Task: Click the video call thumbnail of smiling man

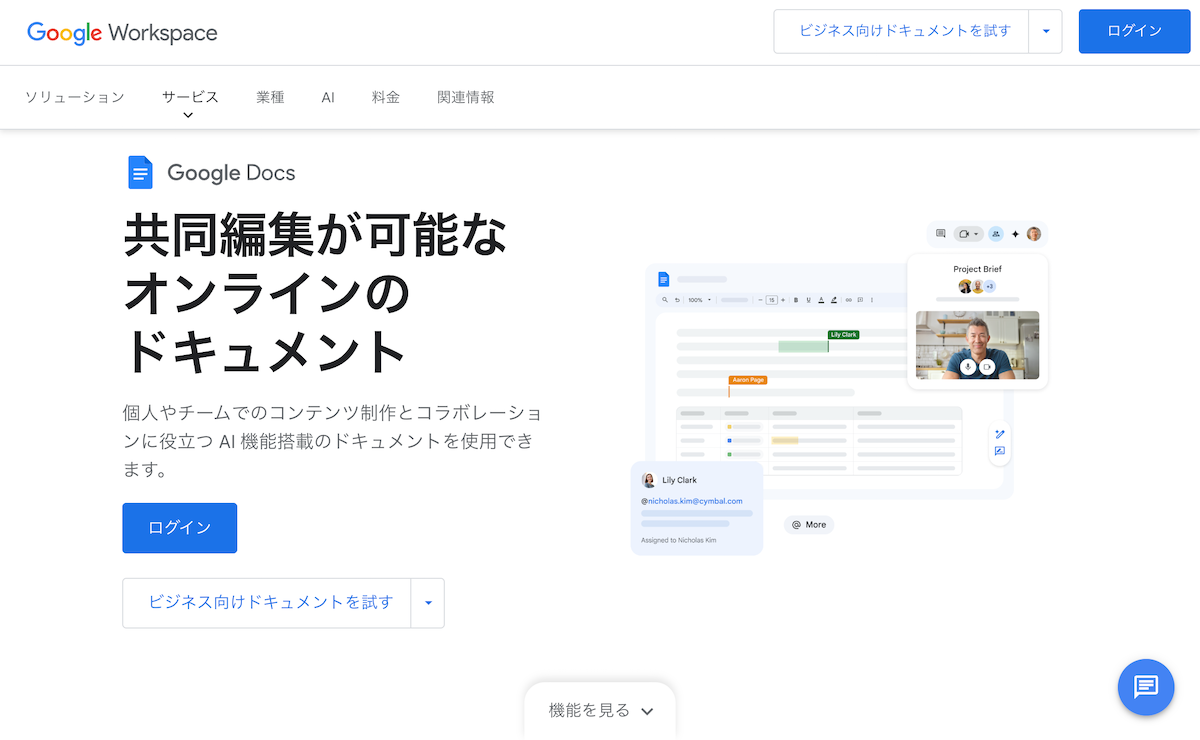Action: 977,345
